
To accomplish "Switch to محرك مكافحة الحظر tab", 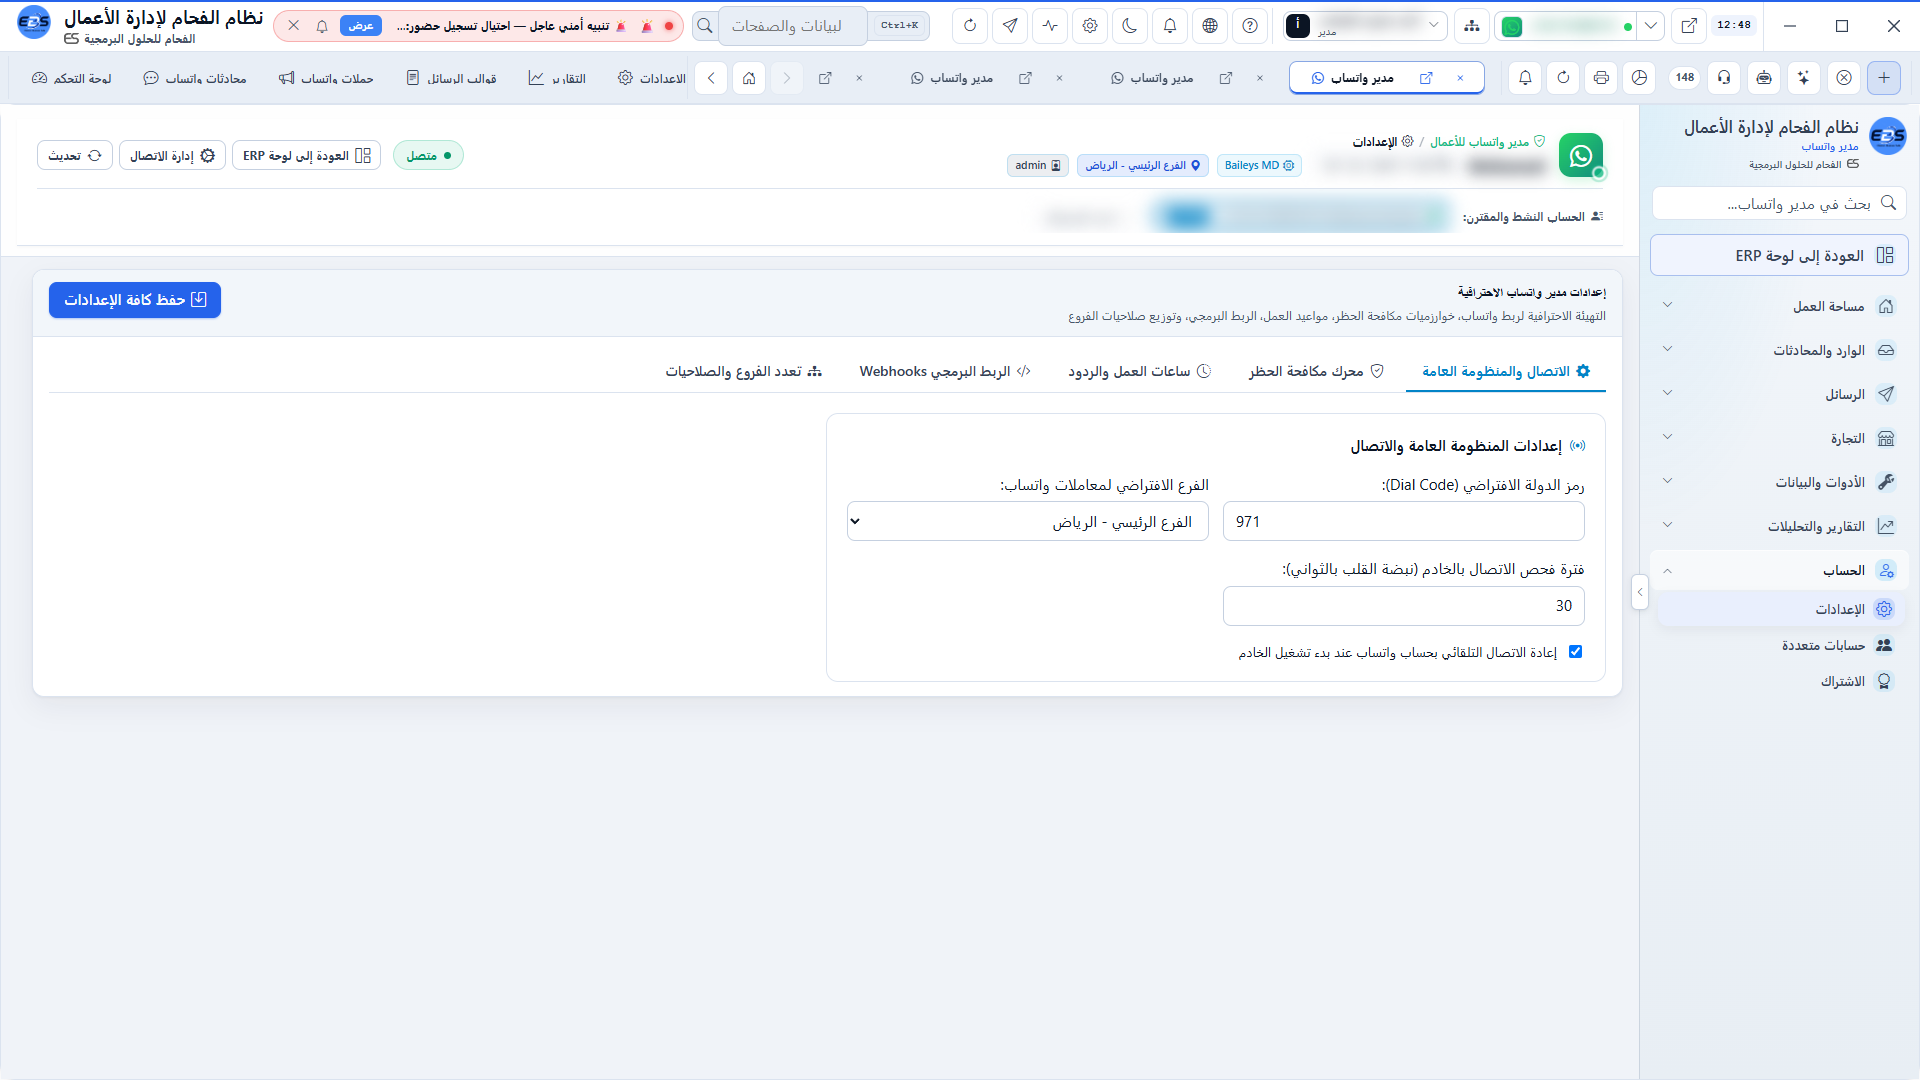I will click(x=1316, y=372).
